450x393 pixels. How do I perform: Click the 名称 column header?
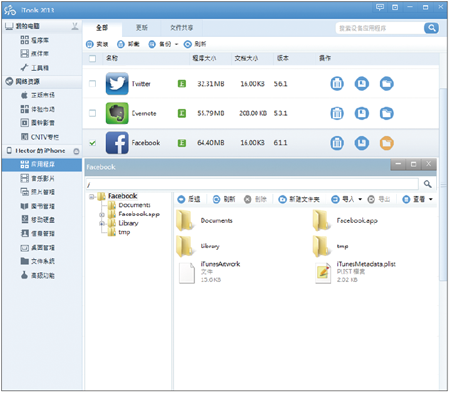[x=112, y=58]
